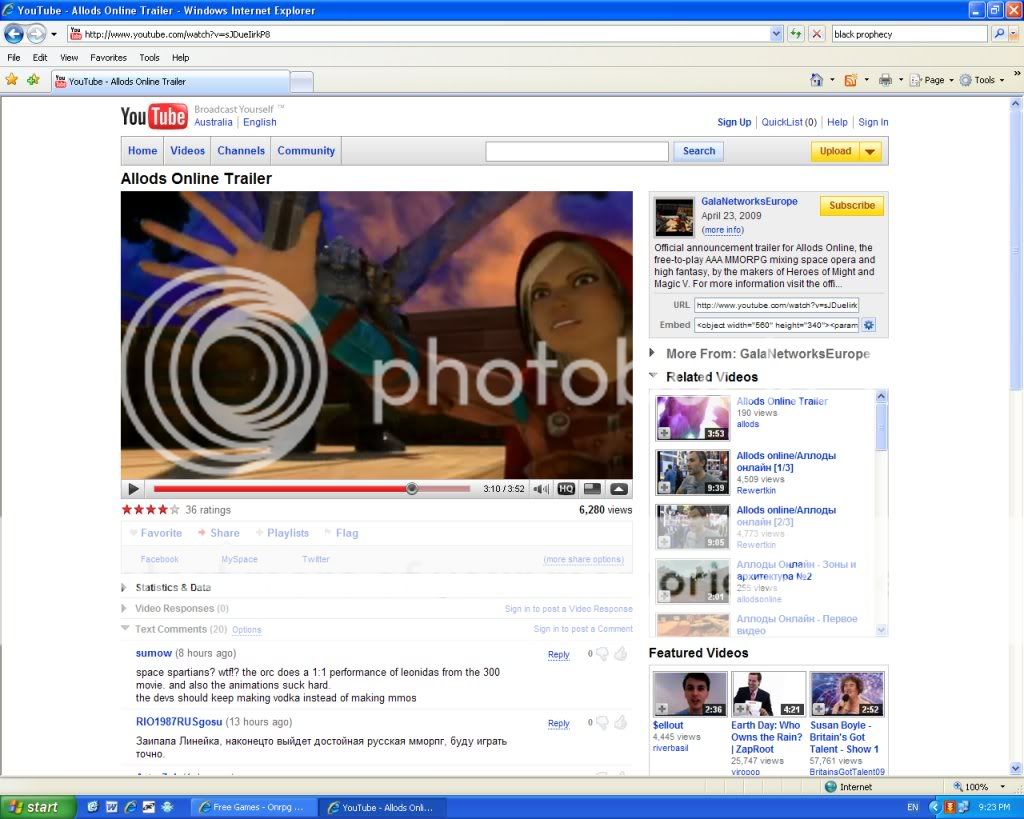The width and height of the screenshot is (1024, 819).
Task: Expand the Statistics & Data section
Action: coord(124,588)
